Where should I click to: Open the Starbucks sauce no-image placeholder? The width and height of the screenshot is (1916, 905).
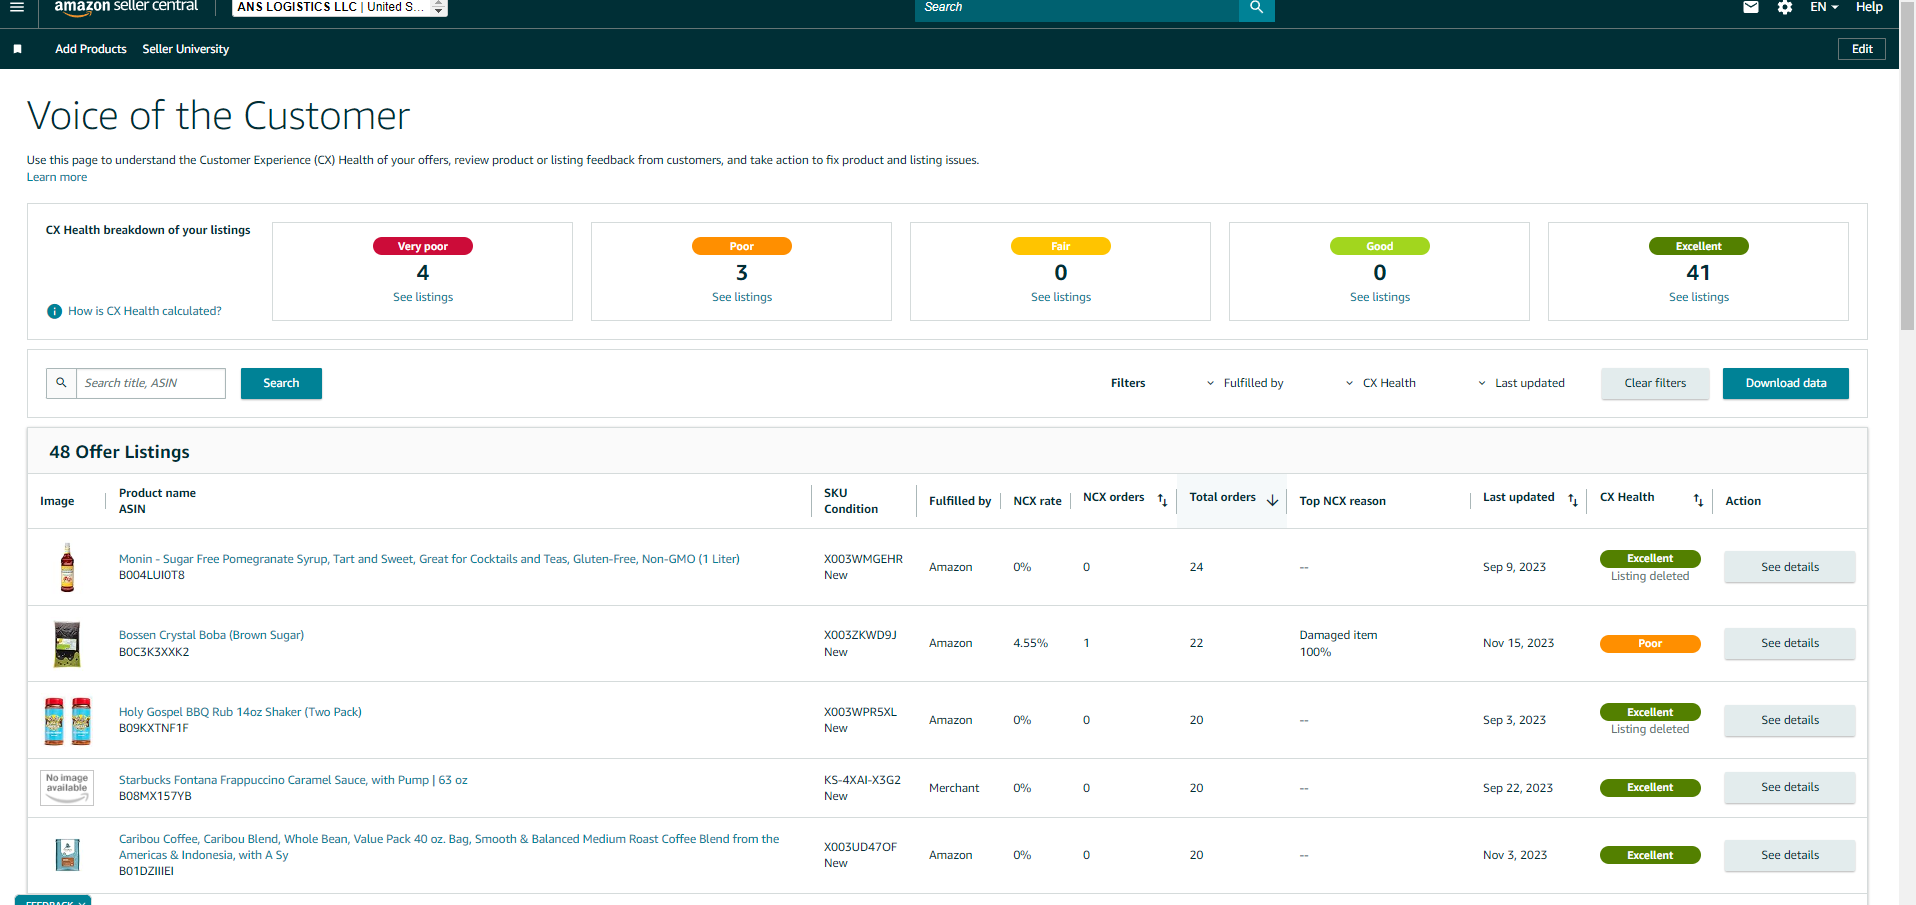67,788
